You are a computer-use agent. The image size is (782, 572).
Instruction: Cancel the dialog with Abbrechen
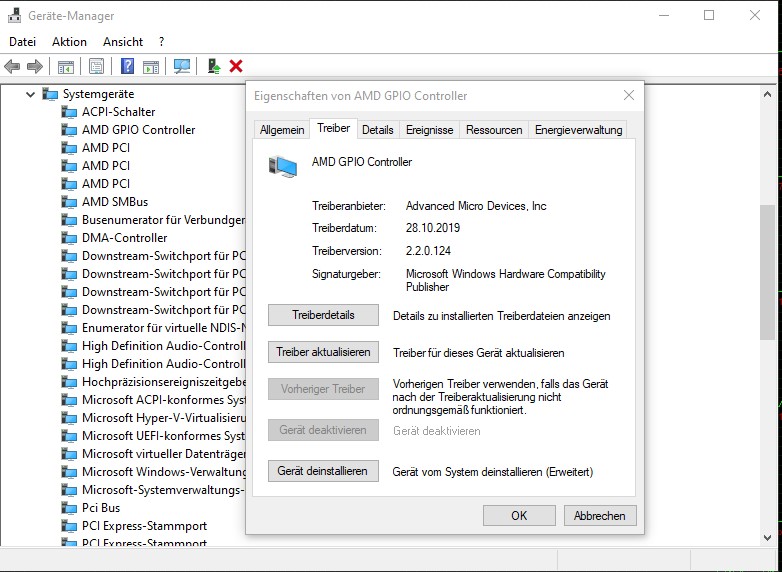click(600, 516)
